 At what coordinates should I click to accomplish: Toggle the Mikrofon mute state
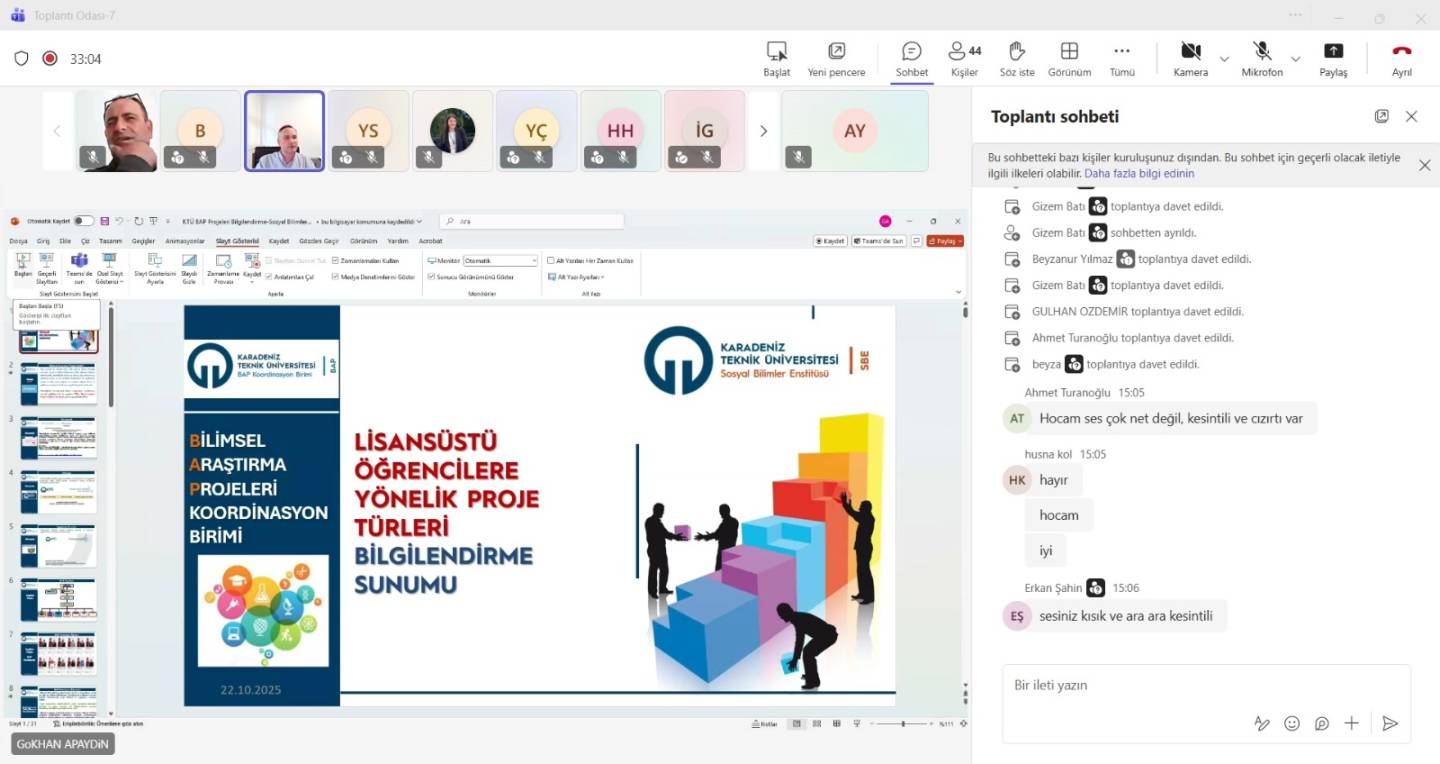tap(1262, 58)
